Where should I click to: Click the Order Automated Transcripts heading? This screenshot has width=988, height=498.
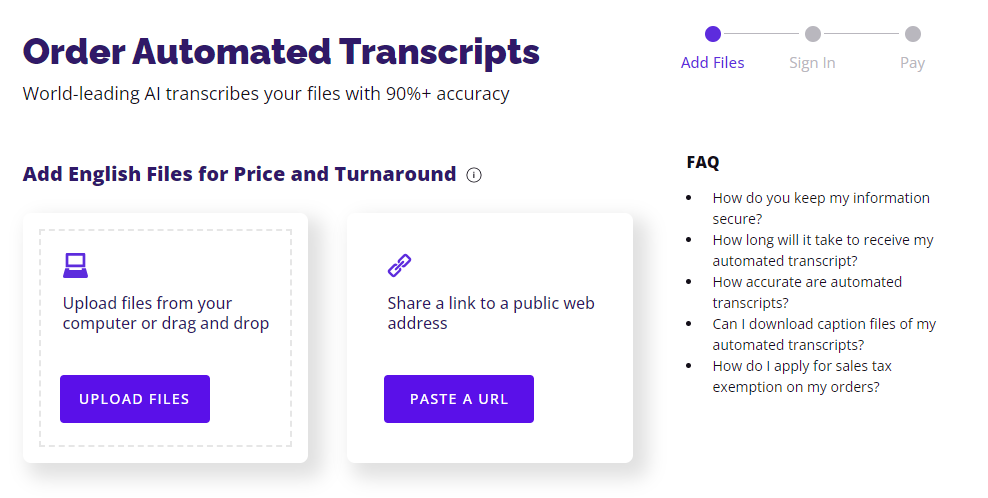(x=281, y=52)
